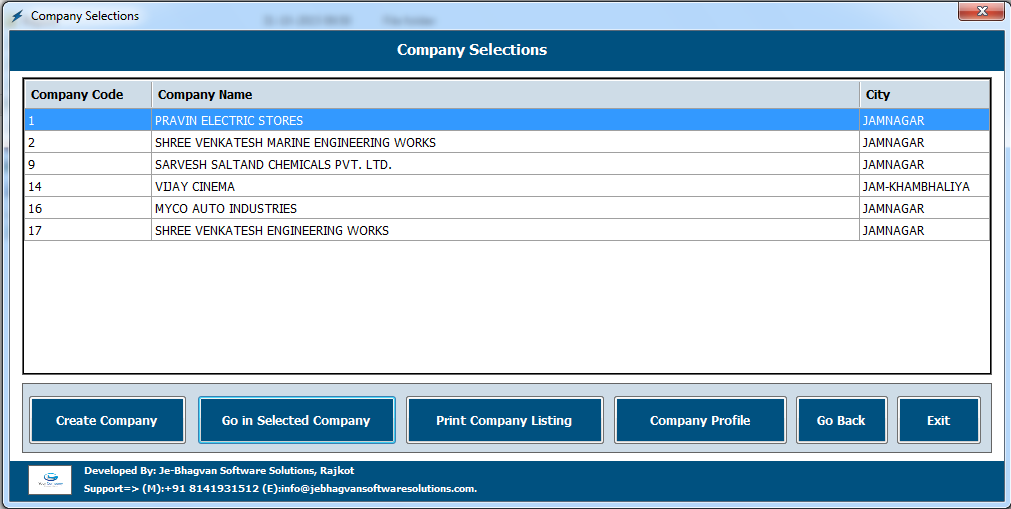1011x509 pixels.
Task: Open Go in Selected Company
Action: [297, 420]
